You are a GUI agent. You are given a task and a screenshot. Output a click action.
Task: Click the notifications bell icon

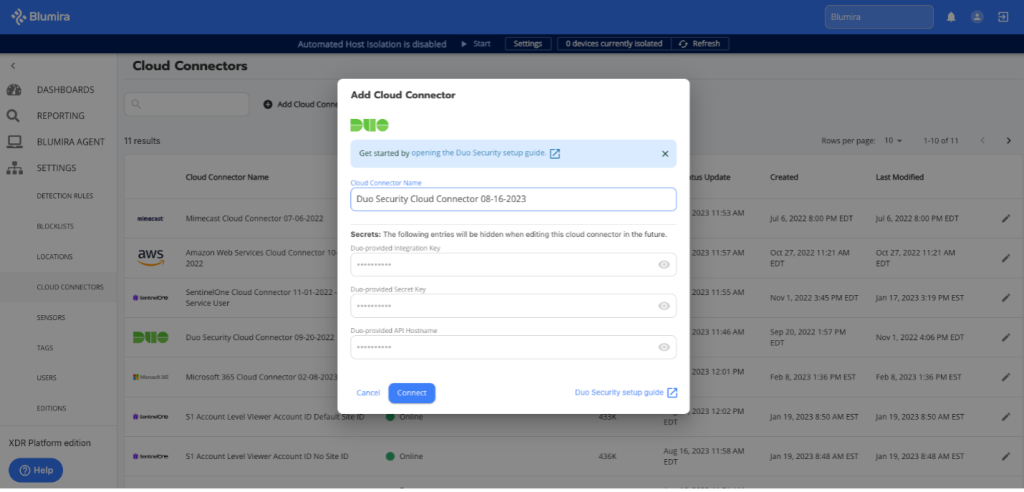951,17
